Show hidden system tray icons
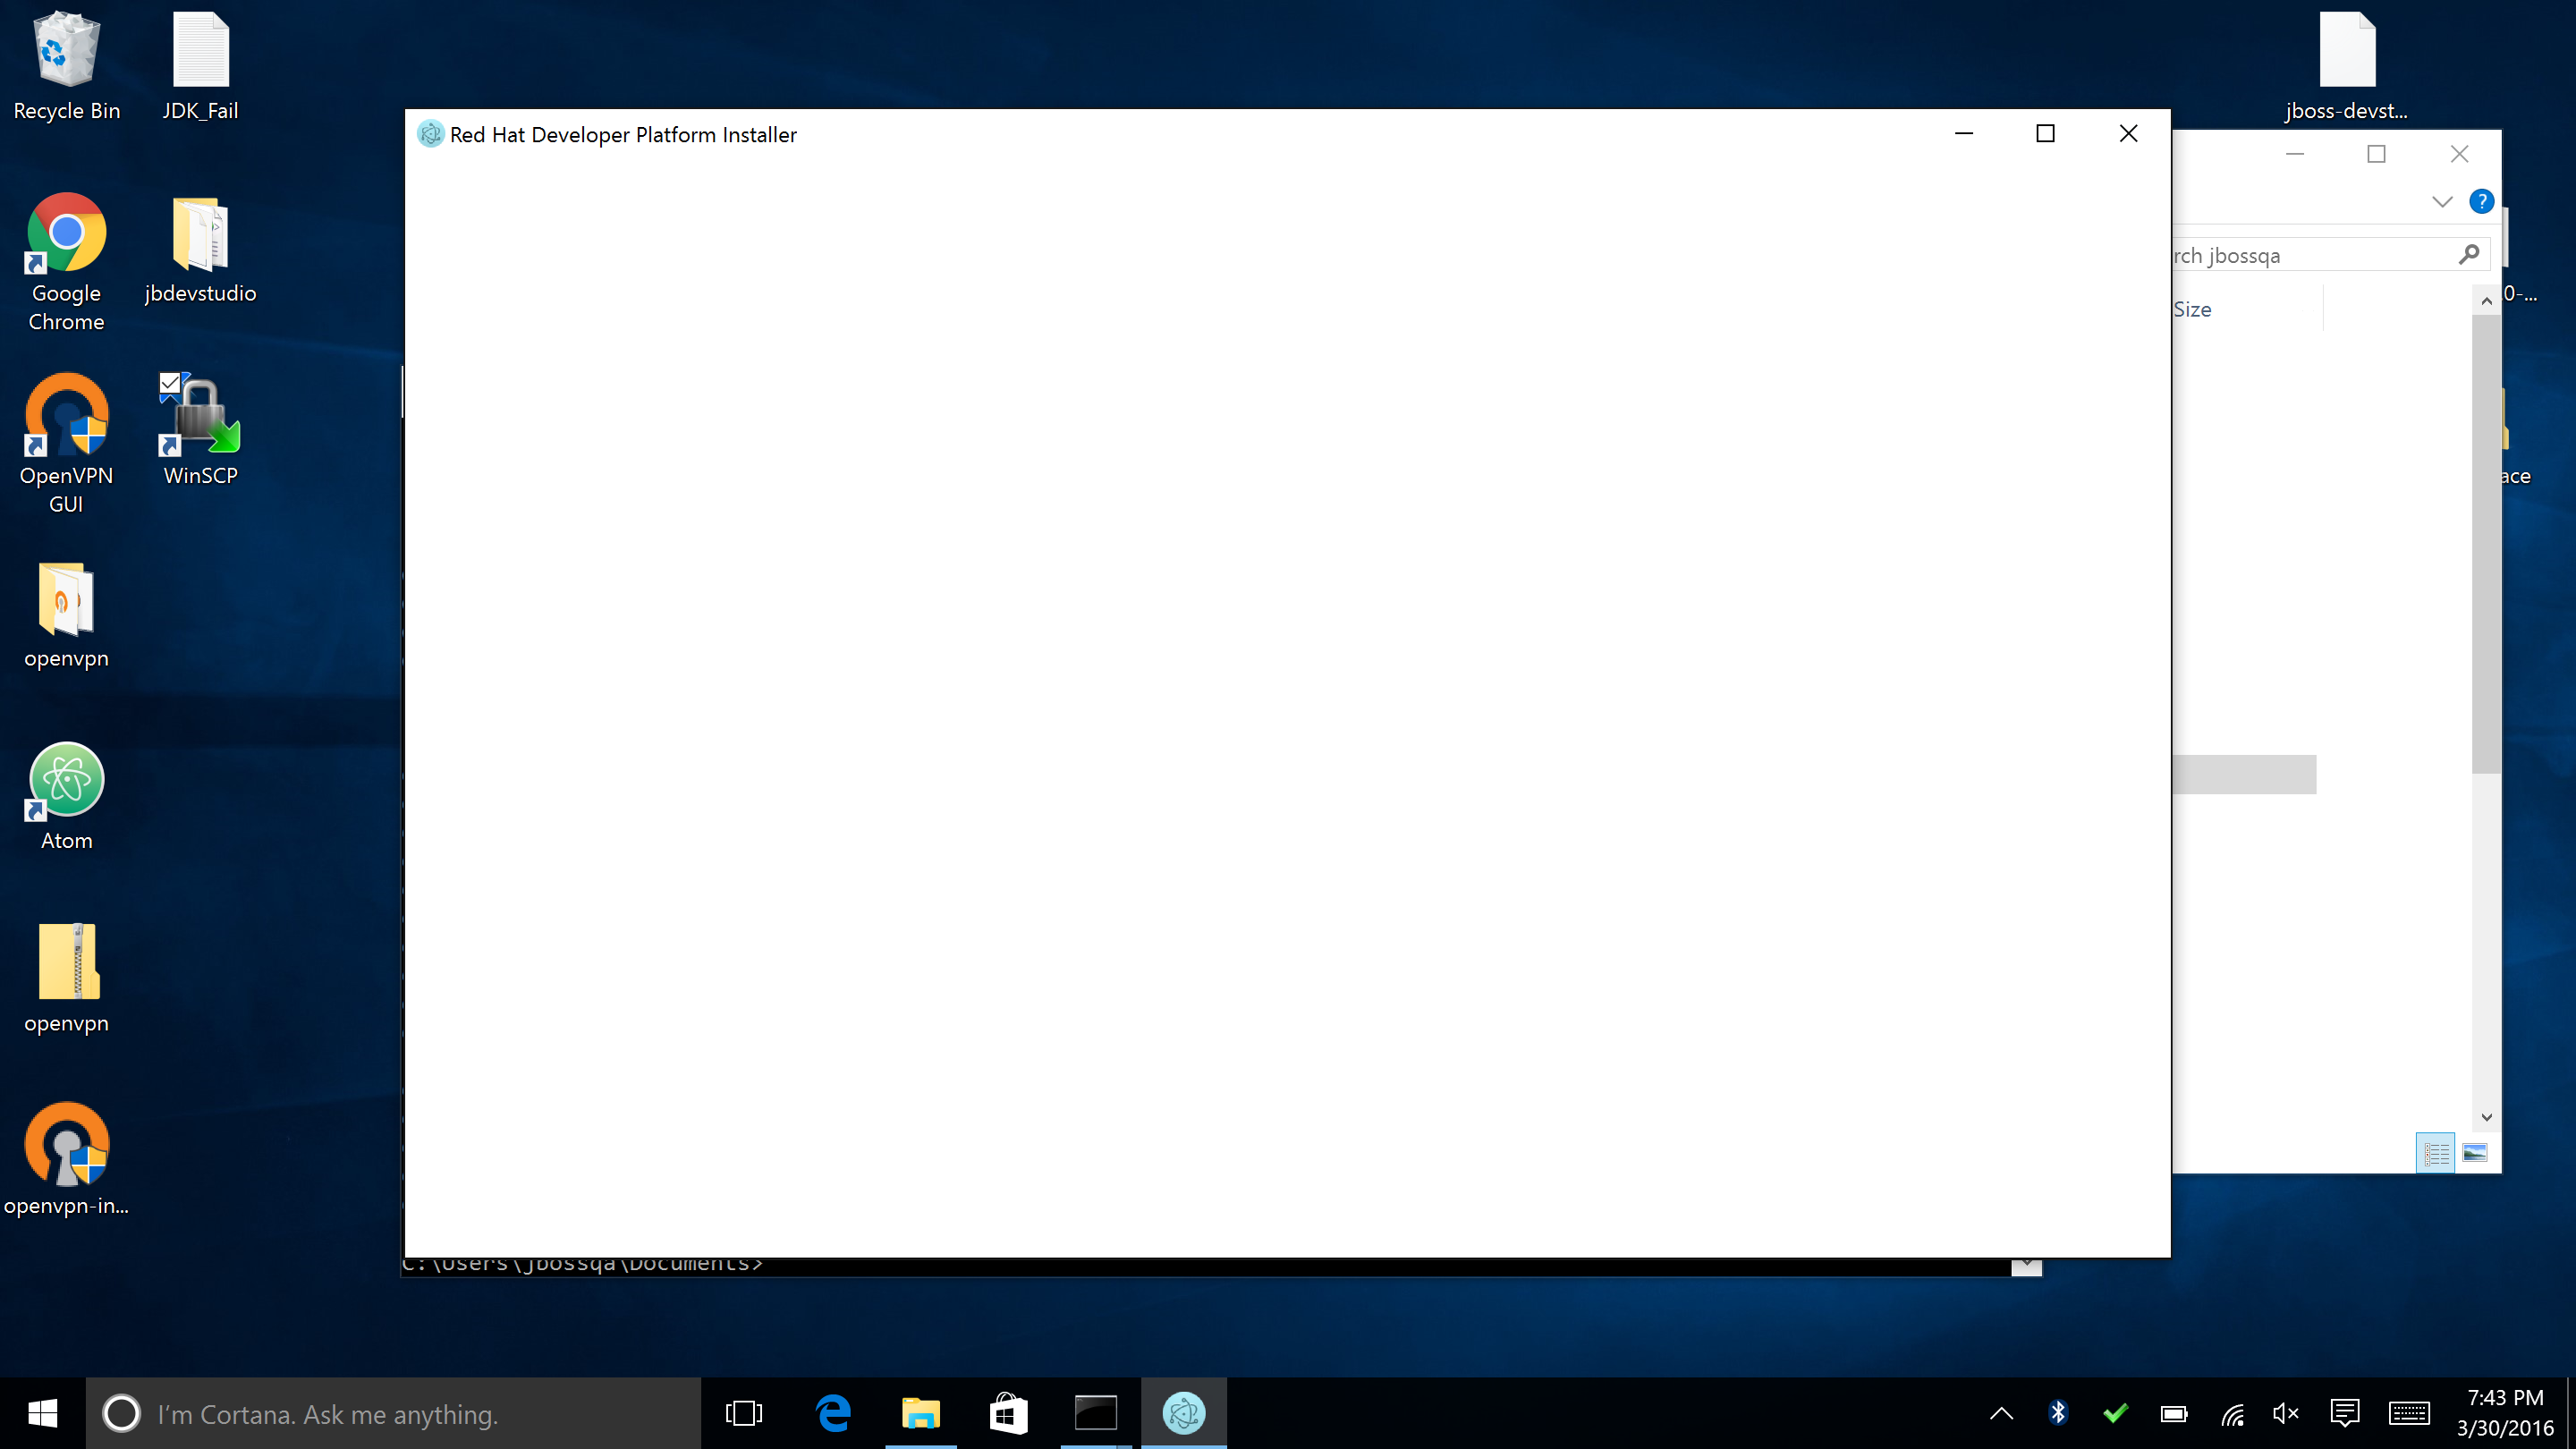 [2001, 1413]
